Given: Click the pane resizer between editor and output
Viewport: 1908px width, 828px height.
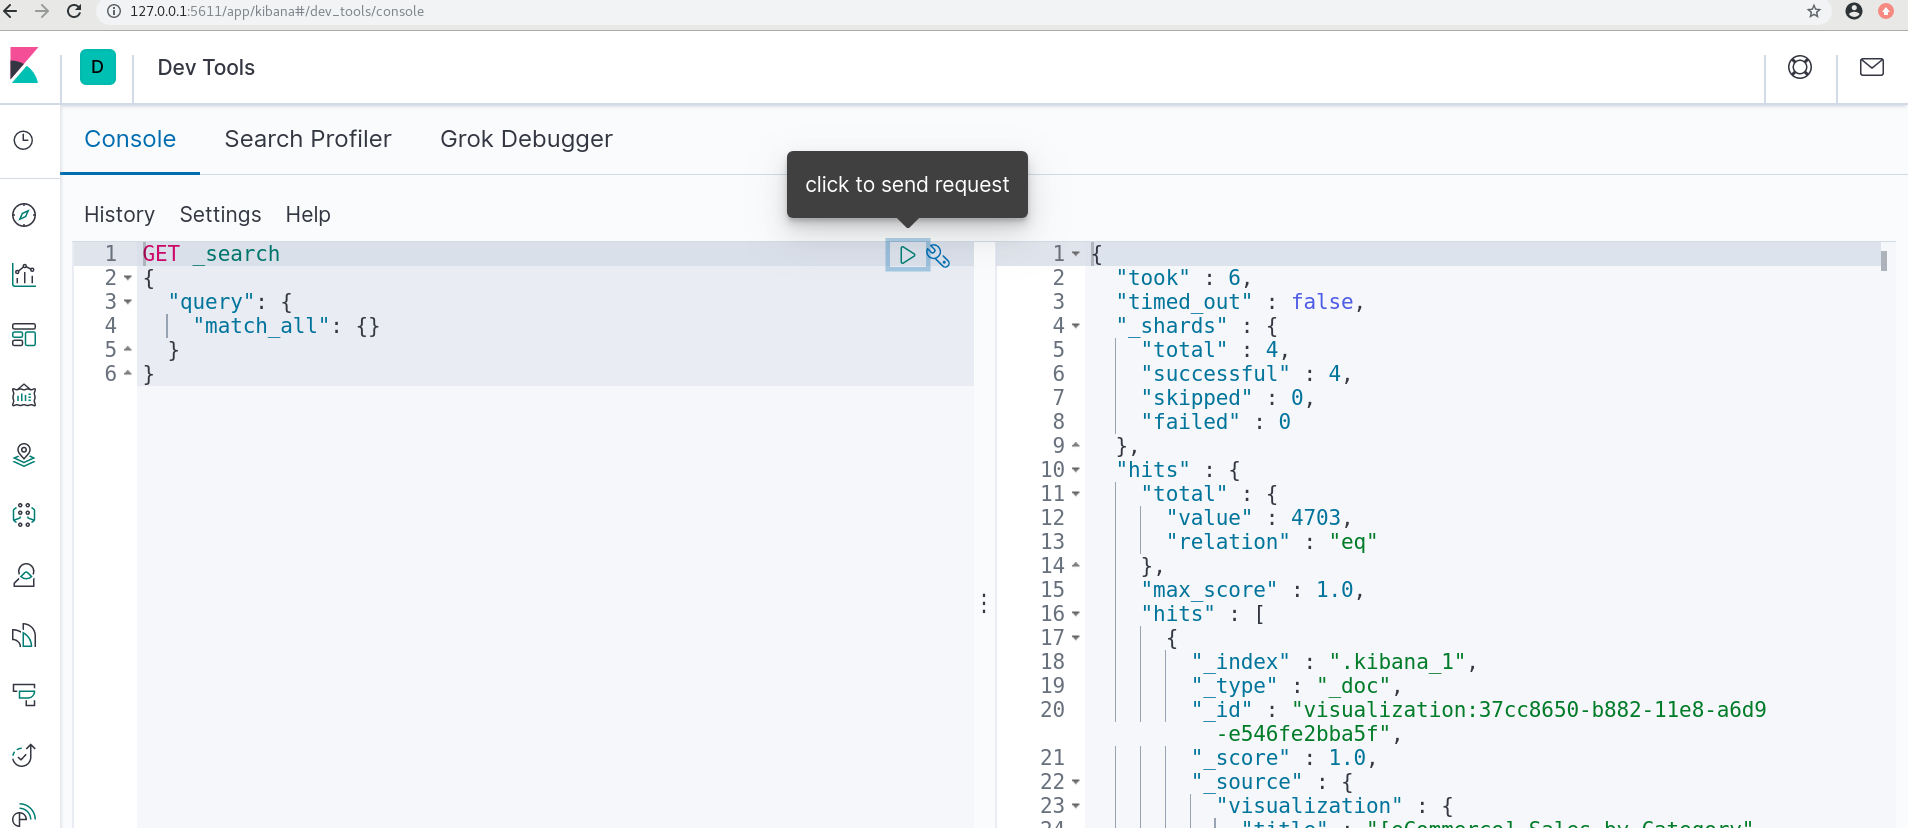Looking at the screenshot, I should tap(984, 603).
